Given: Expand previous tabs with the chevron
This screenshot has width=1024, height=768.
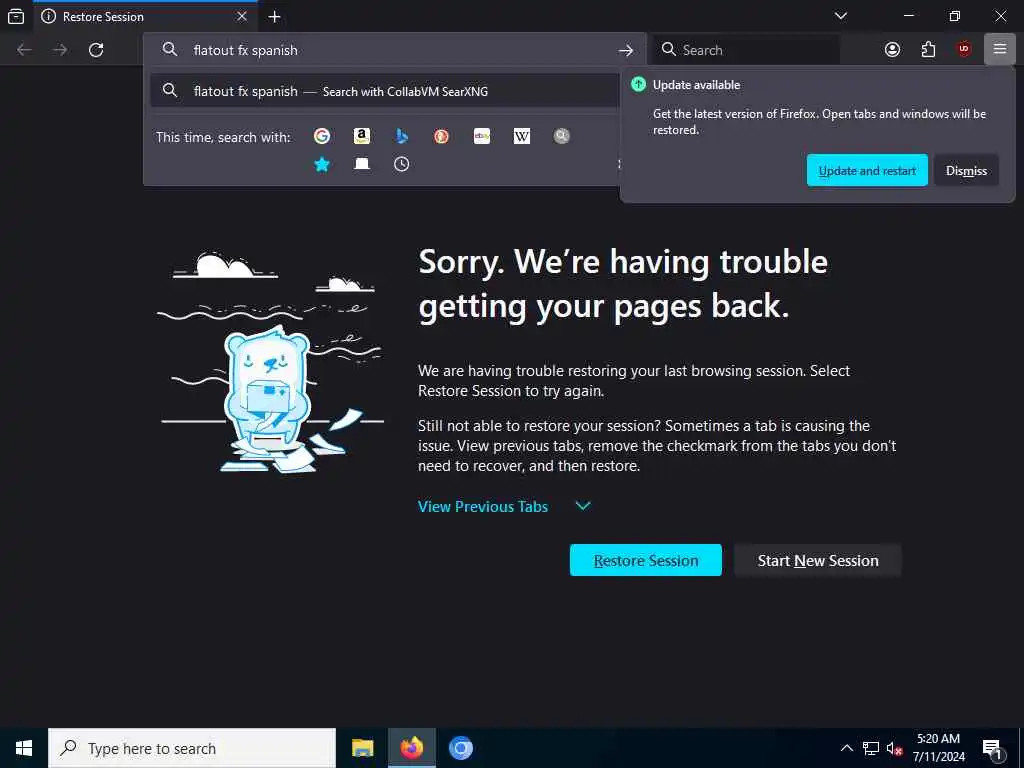Looking at the screenshot, I should coord(583,506).
